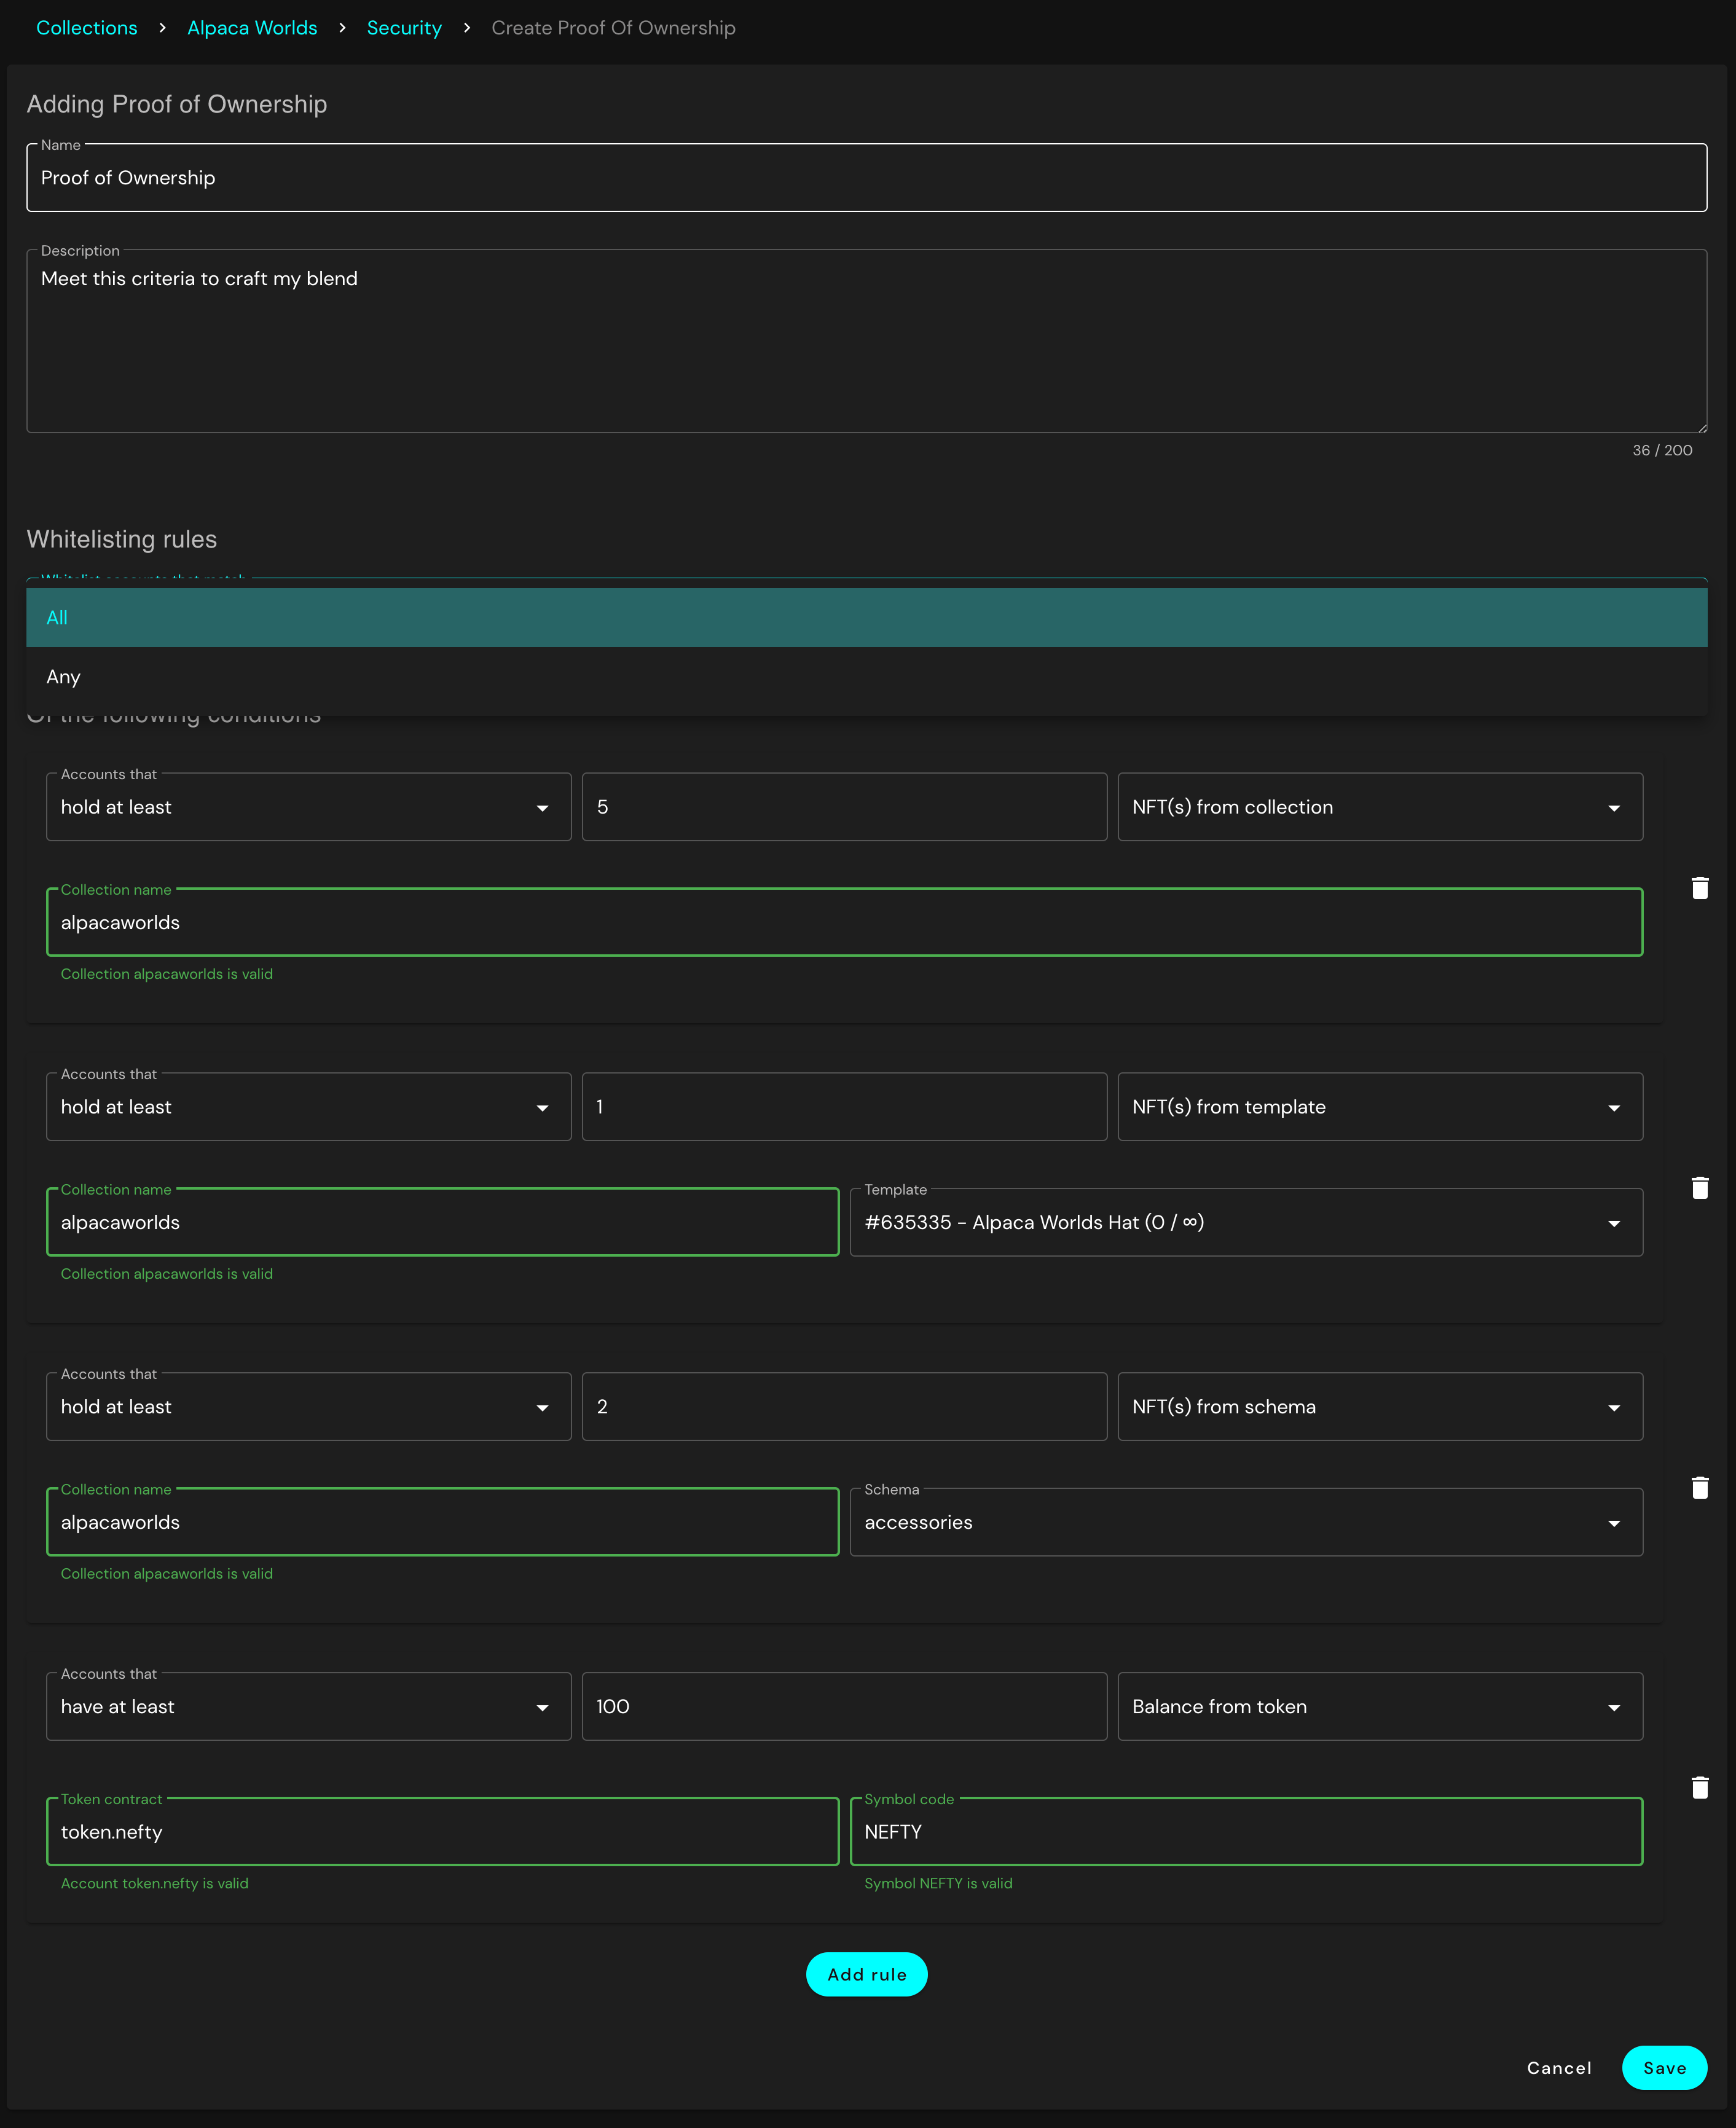Delete the NFT schema rule

click(1699, 1488)
